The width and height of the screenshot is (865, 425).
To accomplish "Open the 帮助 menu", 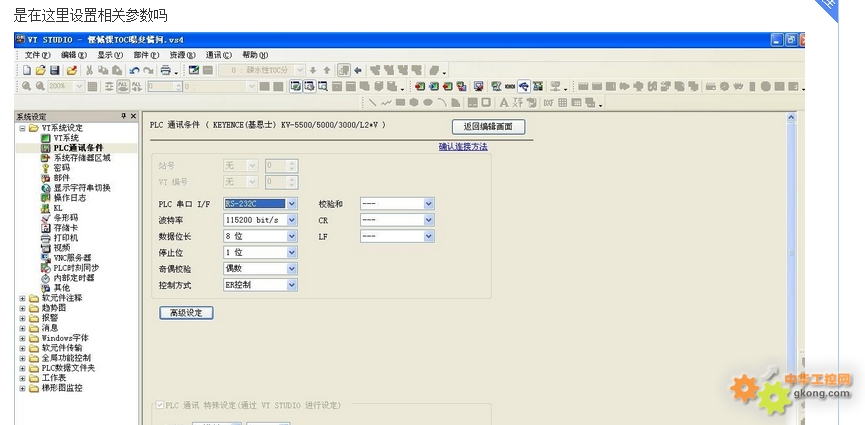I will pos(255,55).
